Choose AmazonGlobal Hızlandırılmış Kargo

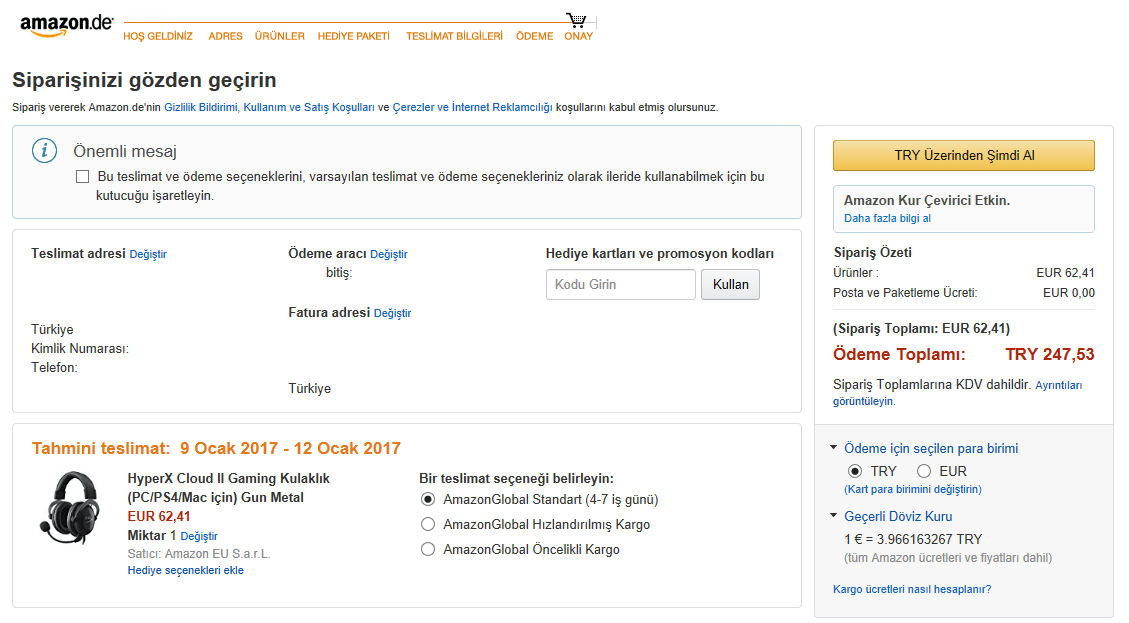tap(428, 524)
